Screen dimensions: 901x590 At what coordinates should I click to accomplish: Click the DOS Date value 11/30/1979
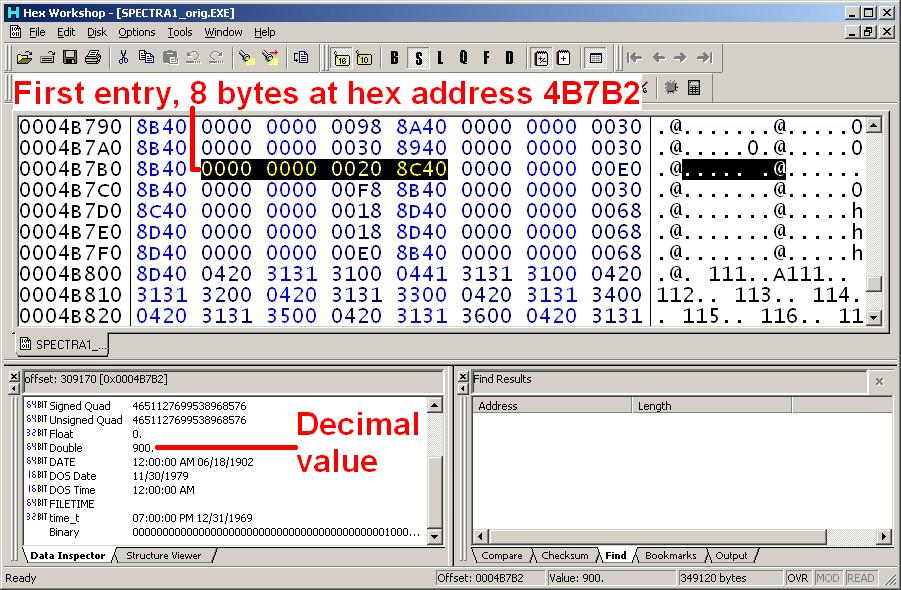(160, 476)
